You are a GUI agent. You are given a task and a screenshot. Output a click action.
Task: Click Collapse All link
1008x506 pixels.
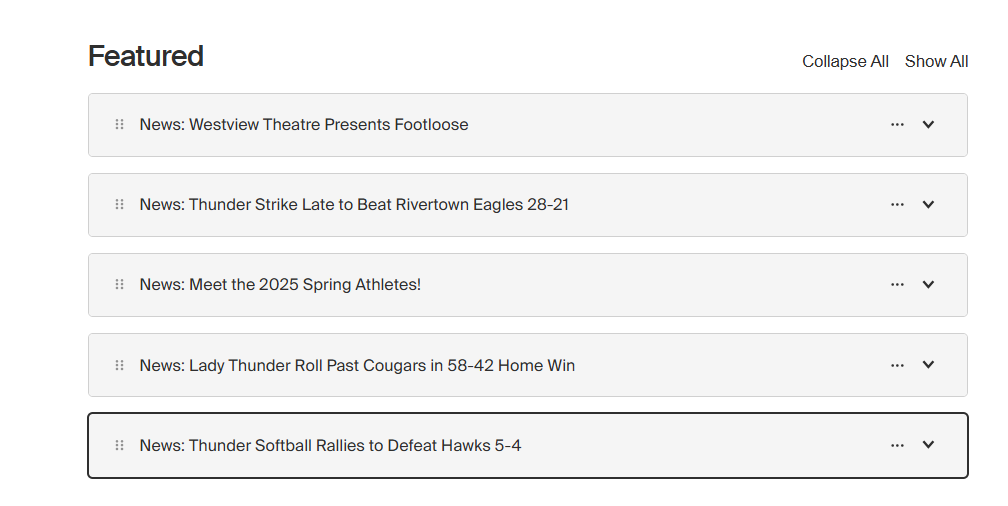coord(845,62)
